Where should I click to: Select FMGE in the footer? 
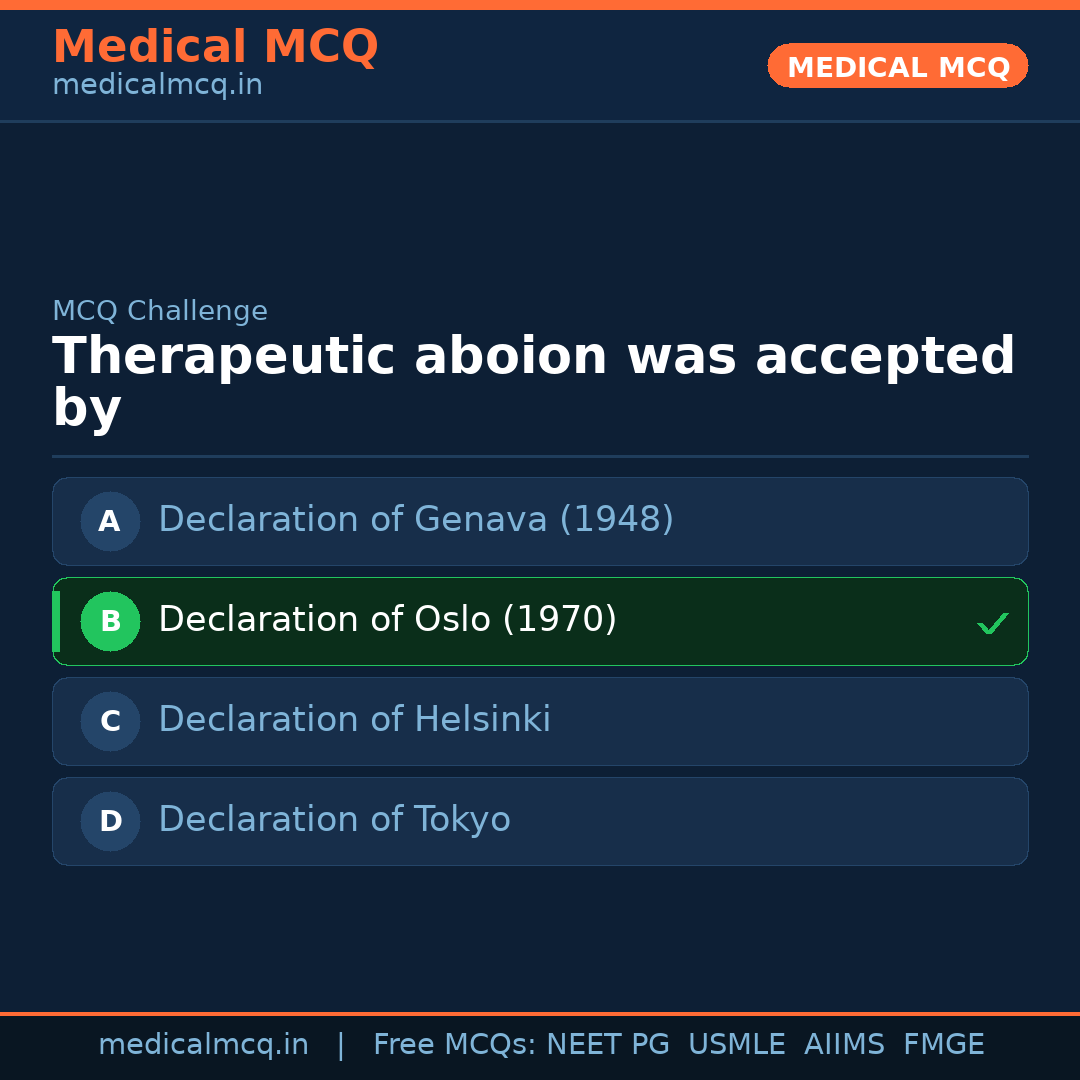click(943, 1045)
